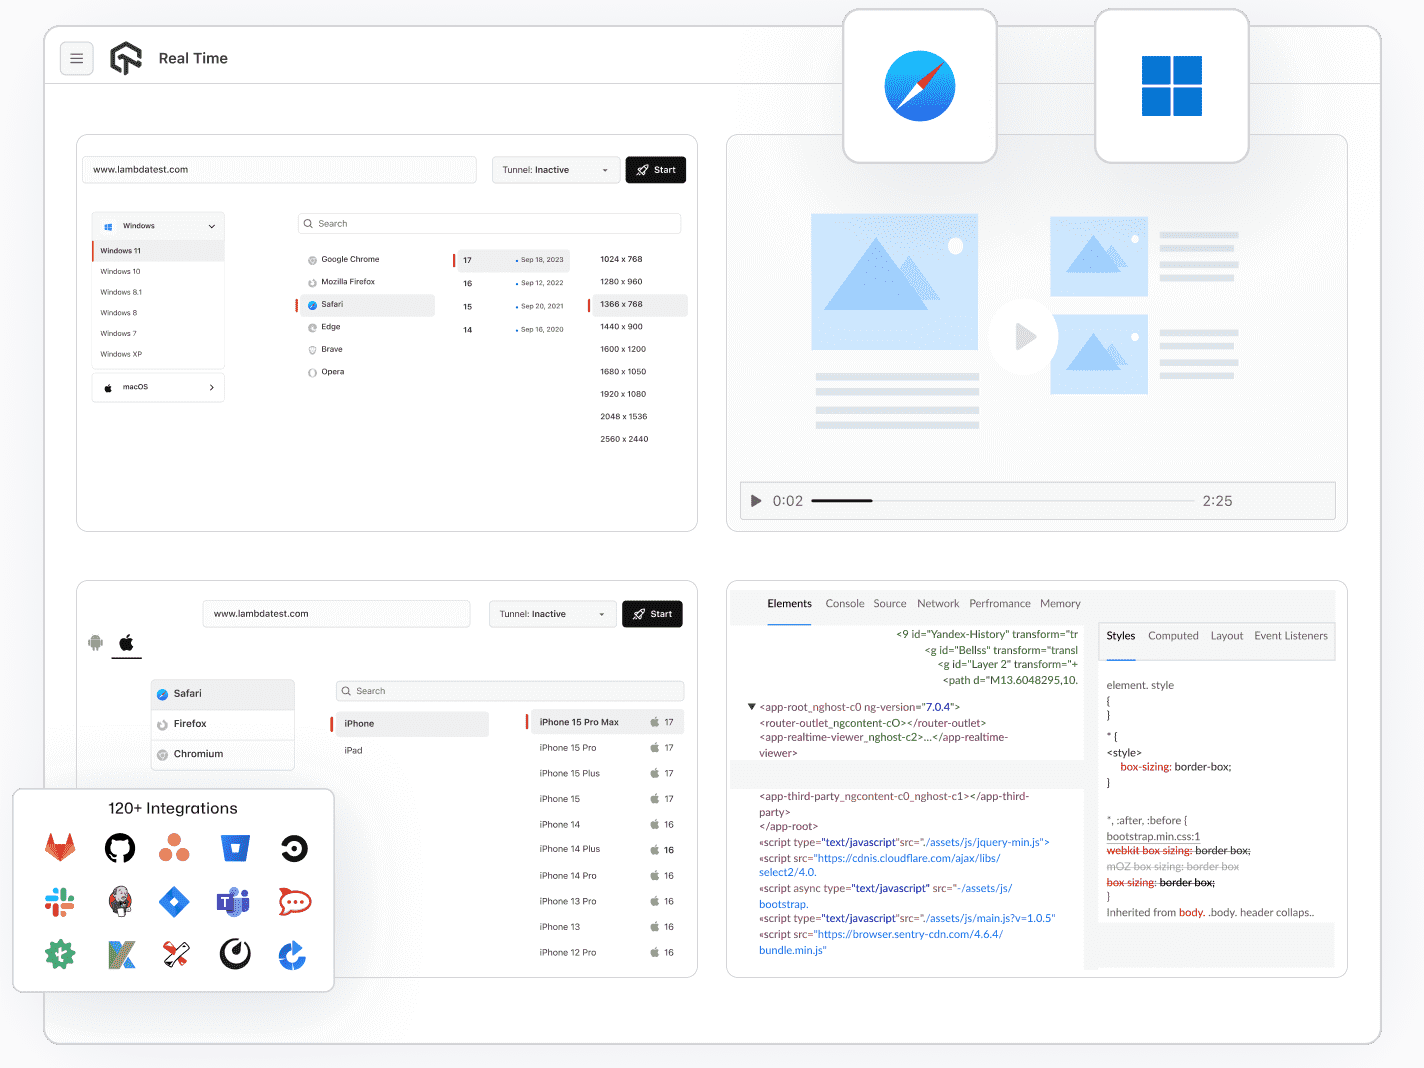Click Start in the desktop panel
1424x1068 pixels.
pyautogui.click(x=656, y=170)
